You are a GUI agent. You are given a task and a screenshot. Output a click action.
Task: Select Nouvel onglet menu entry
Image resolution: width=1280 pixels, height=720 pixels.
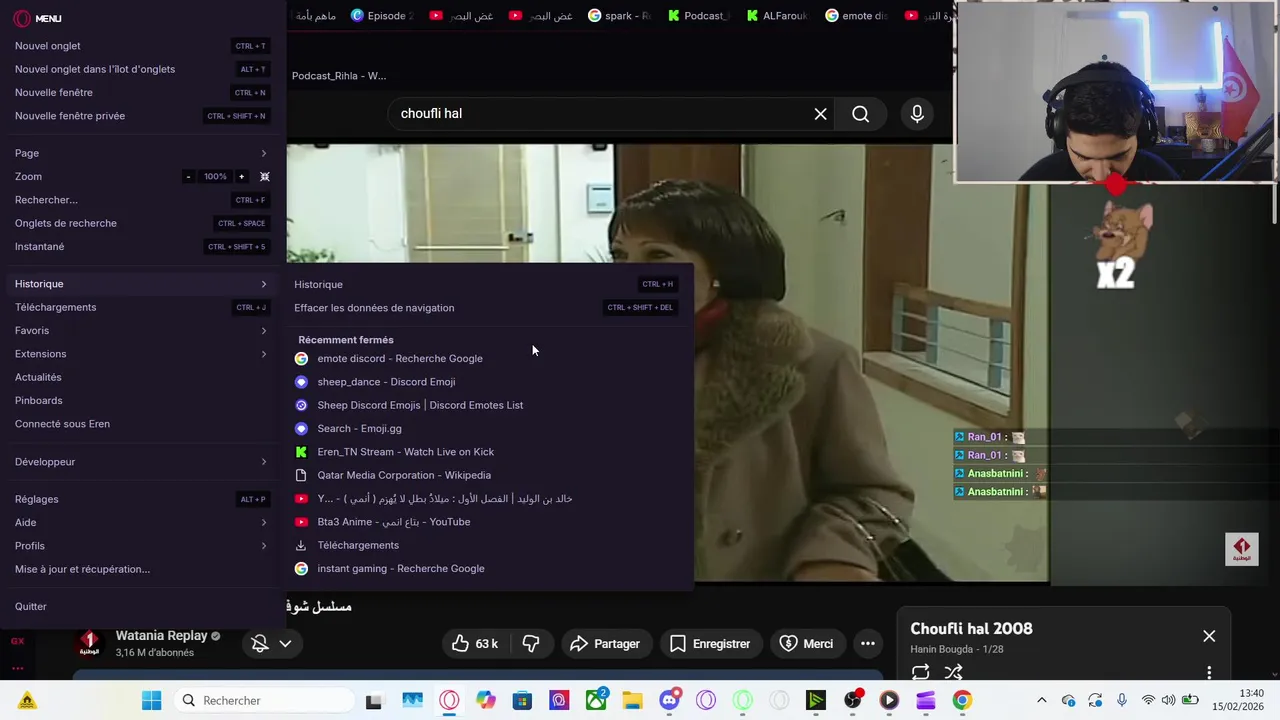coord(143,46)
